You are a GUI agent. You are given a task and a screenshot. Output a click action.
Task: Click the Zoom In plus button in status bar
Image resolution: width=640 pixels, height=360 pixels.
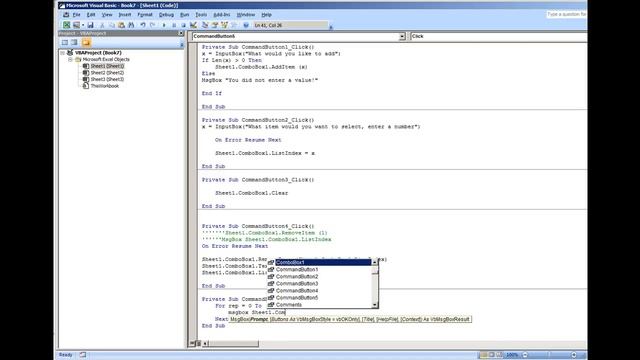573,355
